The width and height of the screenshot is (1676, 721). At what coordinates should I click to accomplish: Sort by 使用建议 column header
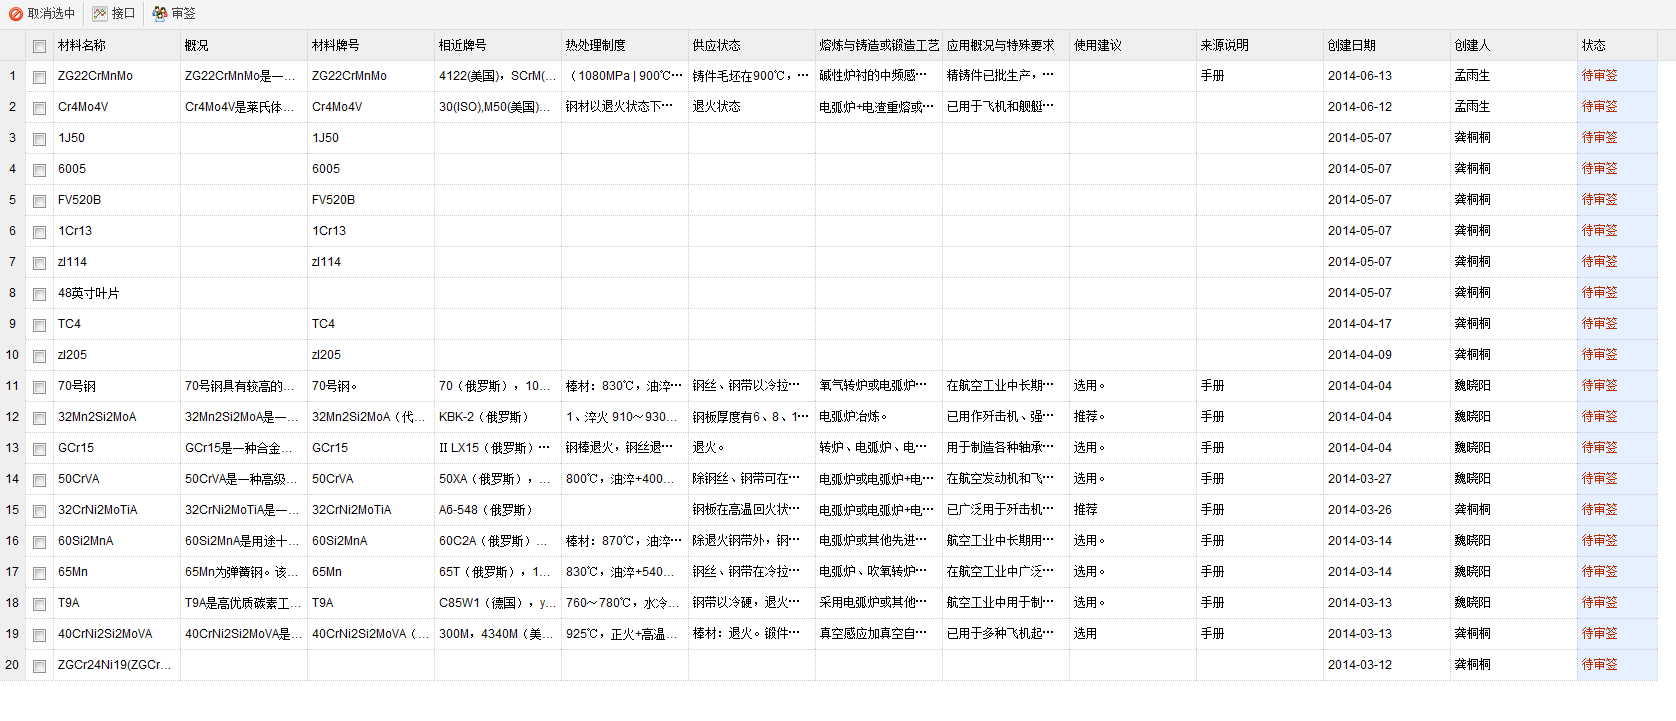click(1132, 45)
